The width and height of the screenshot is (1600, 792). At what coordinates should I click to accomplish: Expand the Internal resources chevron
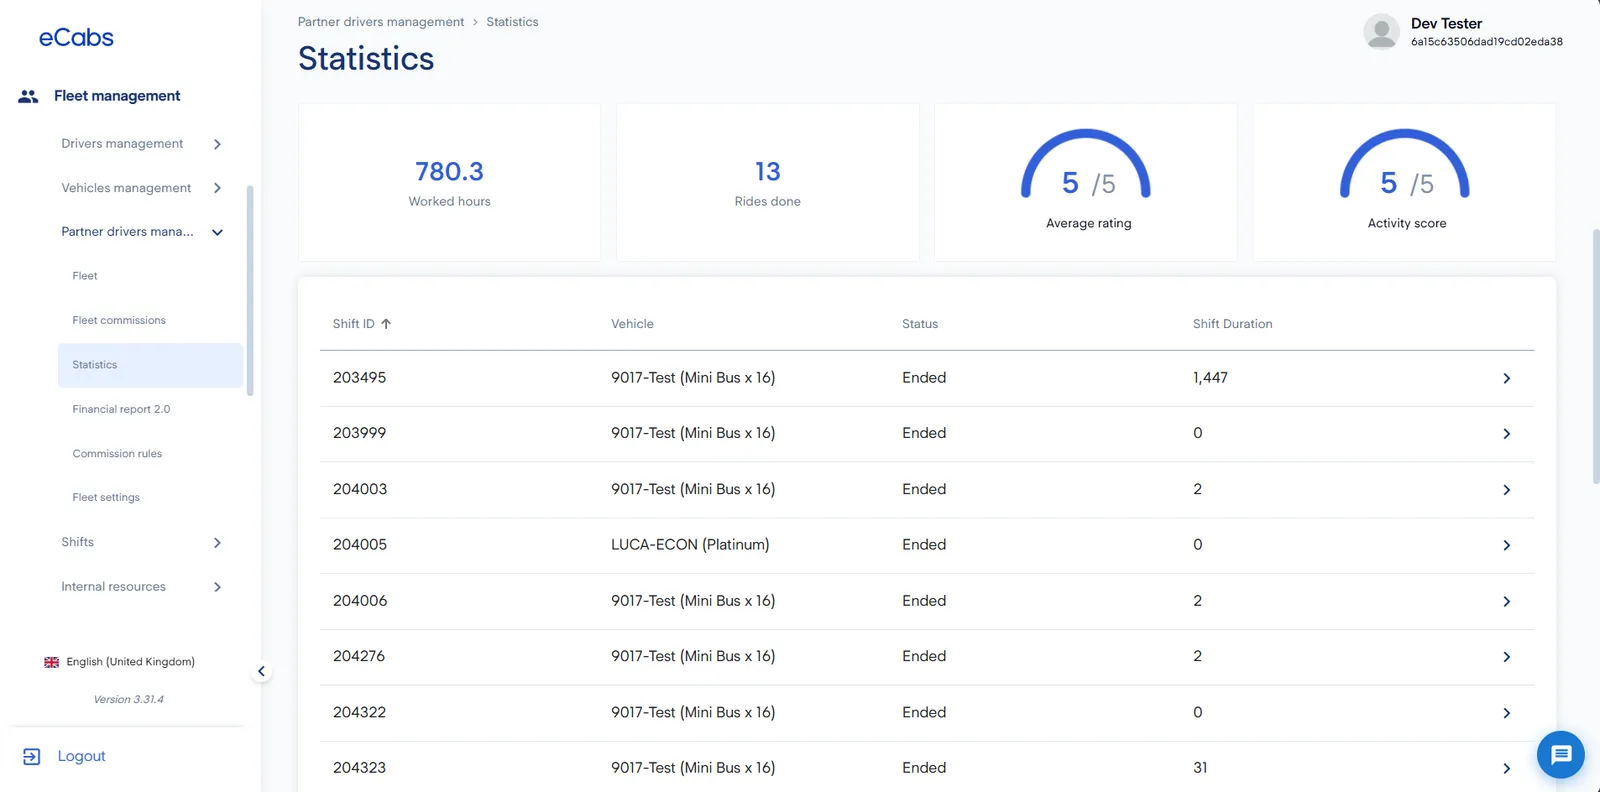click(217, 587)
